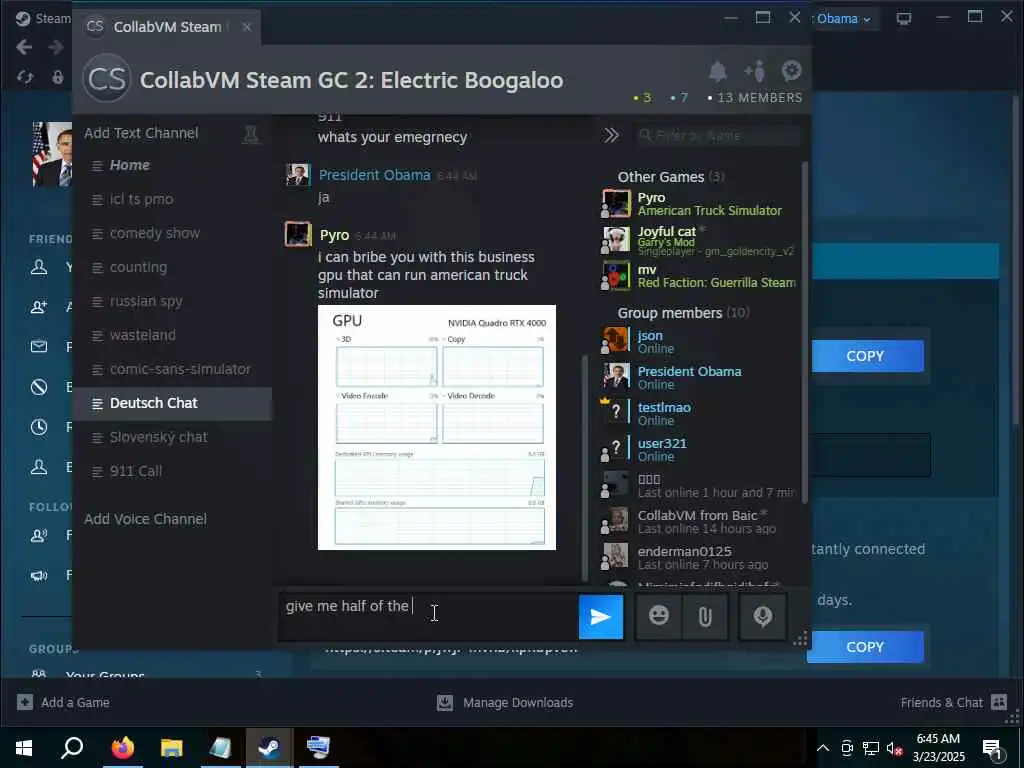This screenshot has width=1024, height=768.
Task: Launch Firefox from taskbar
Action: click(122, 747)
